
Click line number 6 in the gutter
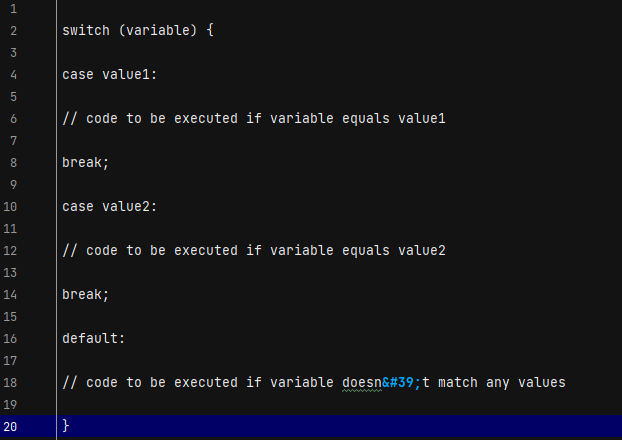[13, 119]
